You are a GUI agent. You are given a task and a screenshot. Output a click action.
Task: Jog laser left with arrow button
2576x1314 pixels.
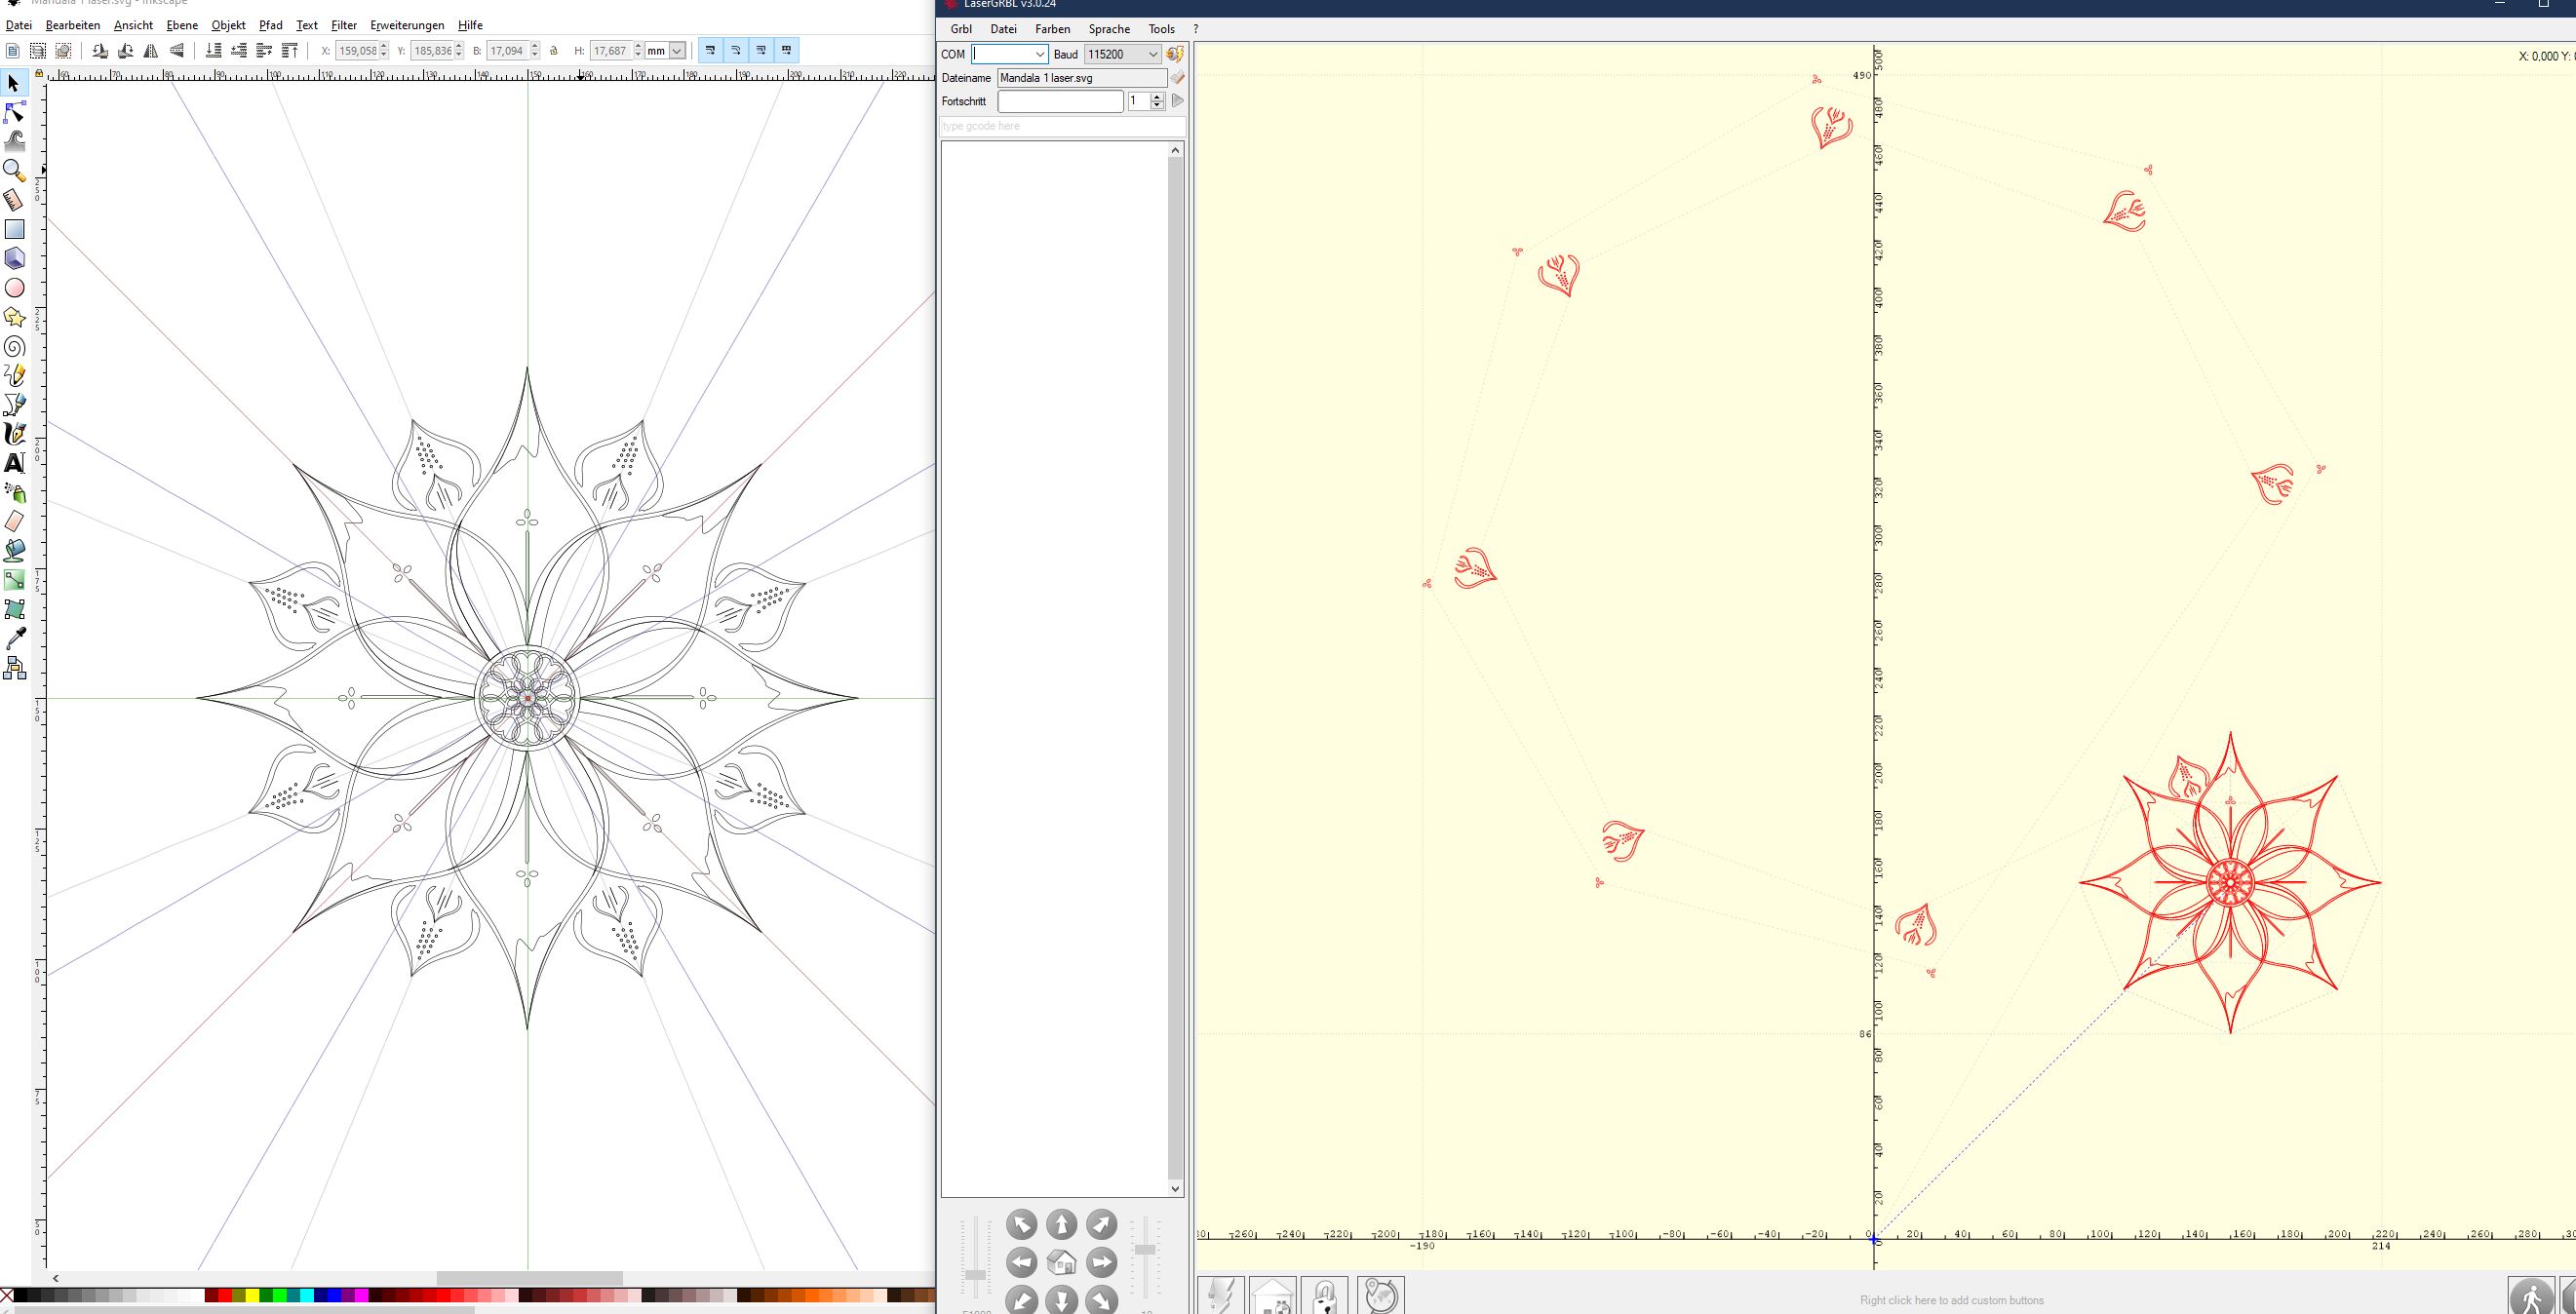[x=1021, y=1263]
